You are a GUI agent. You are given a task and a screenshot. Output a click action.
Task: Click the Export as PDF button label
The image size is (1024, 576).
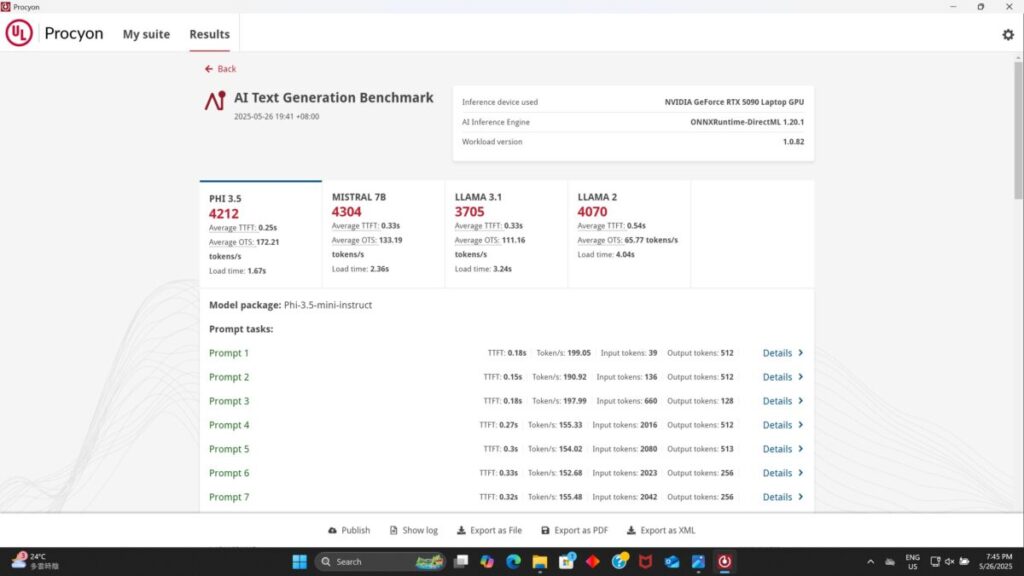click(581, 530)
